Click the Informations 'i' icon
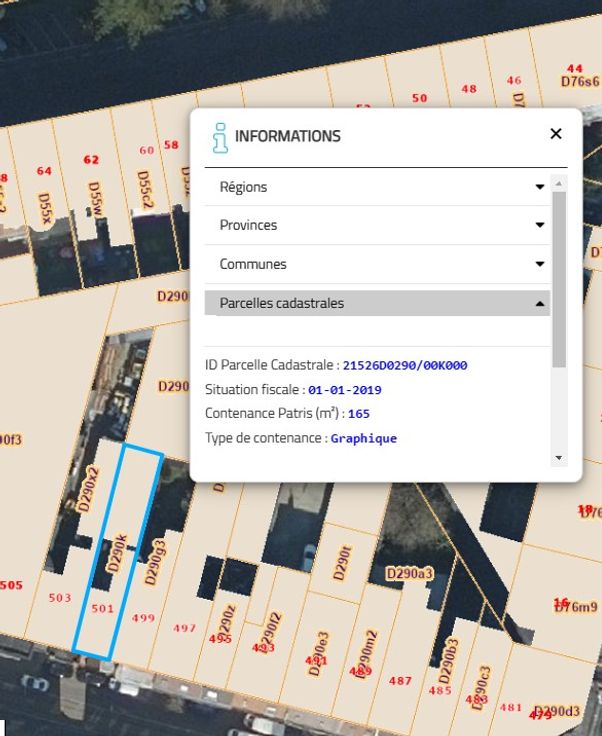 click(220, 137)
